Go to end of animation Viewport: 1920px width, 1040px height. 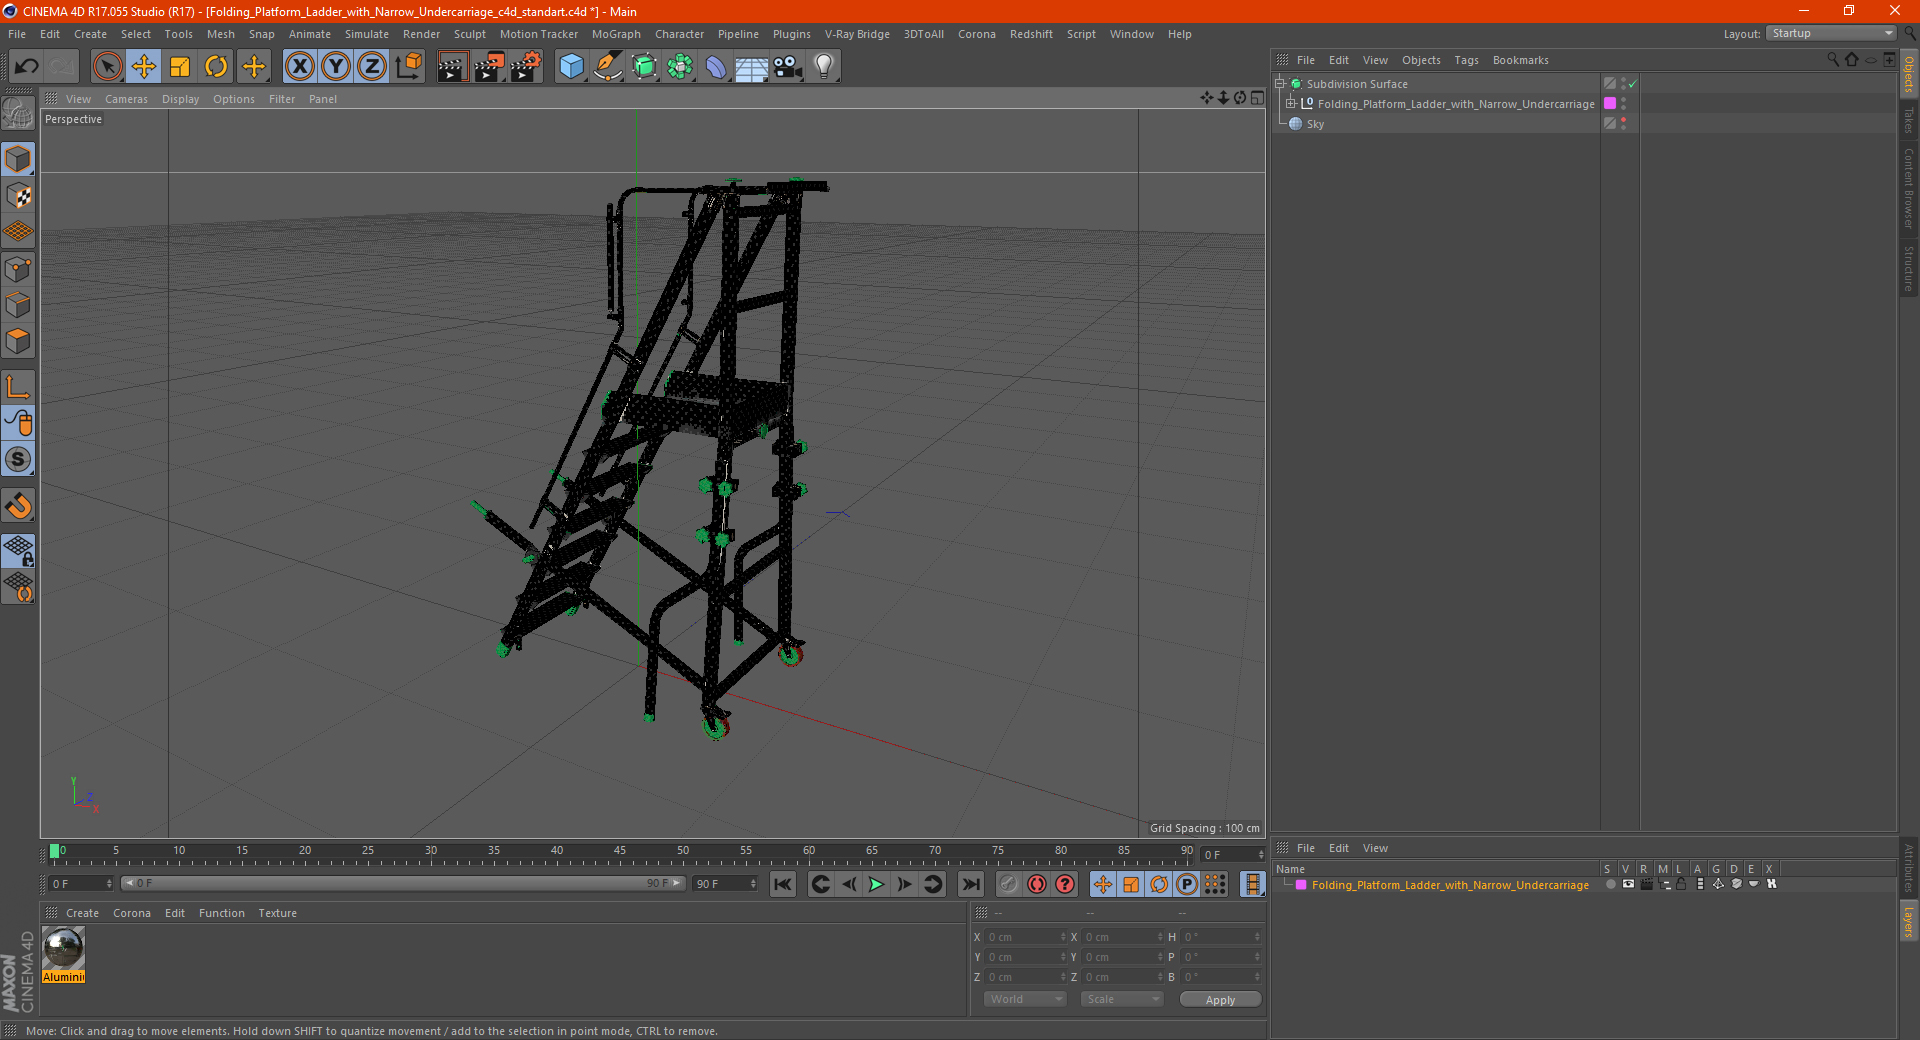(x=970, y=884)
